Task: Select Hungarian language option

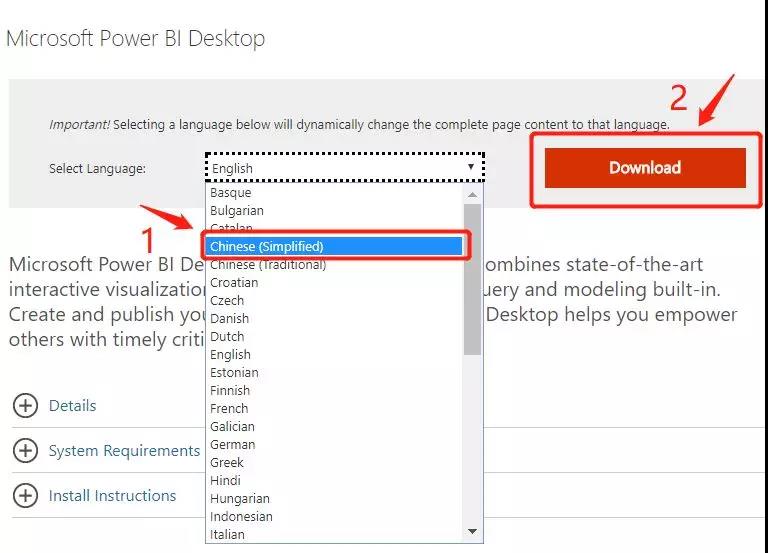Action: [335, 499]
